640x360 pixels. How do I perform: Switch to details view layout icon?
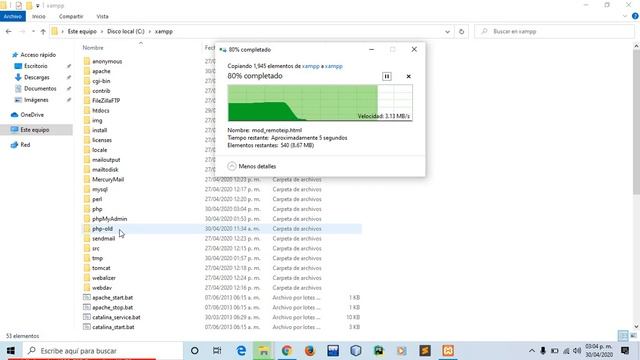click(623, 336)
